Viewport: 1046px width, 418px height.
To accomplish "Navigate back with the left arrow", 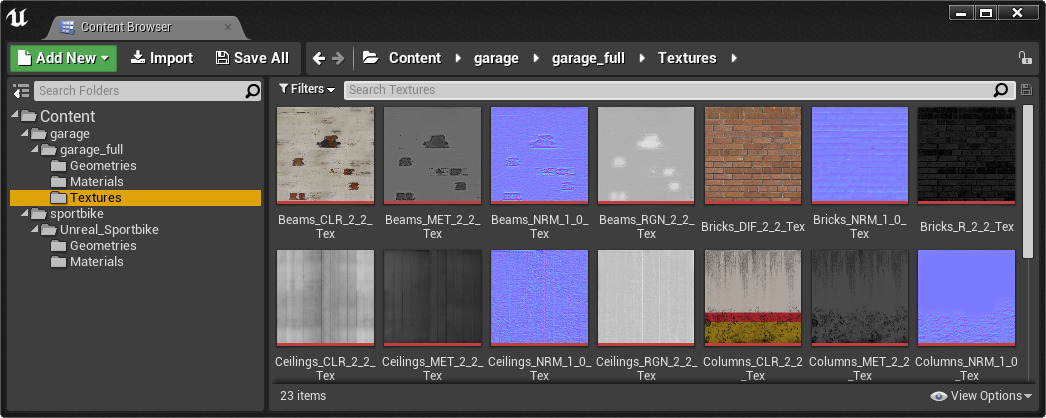I will pyautogui.click(x=319, y=59).
